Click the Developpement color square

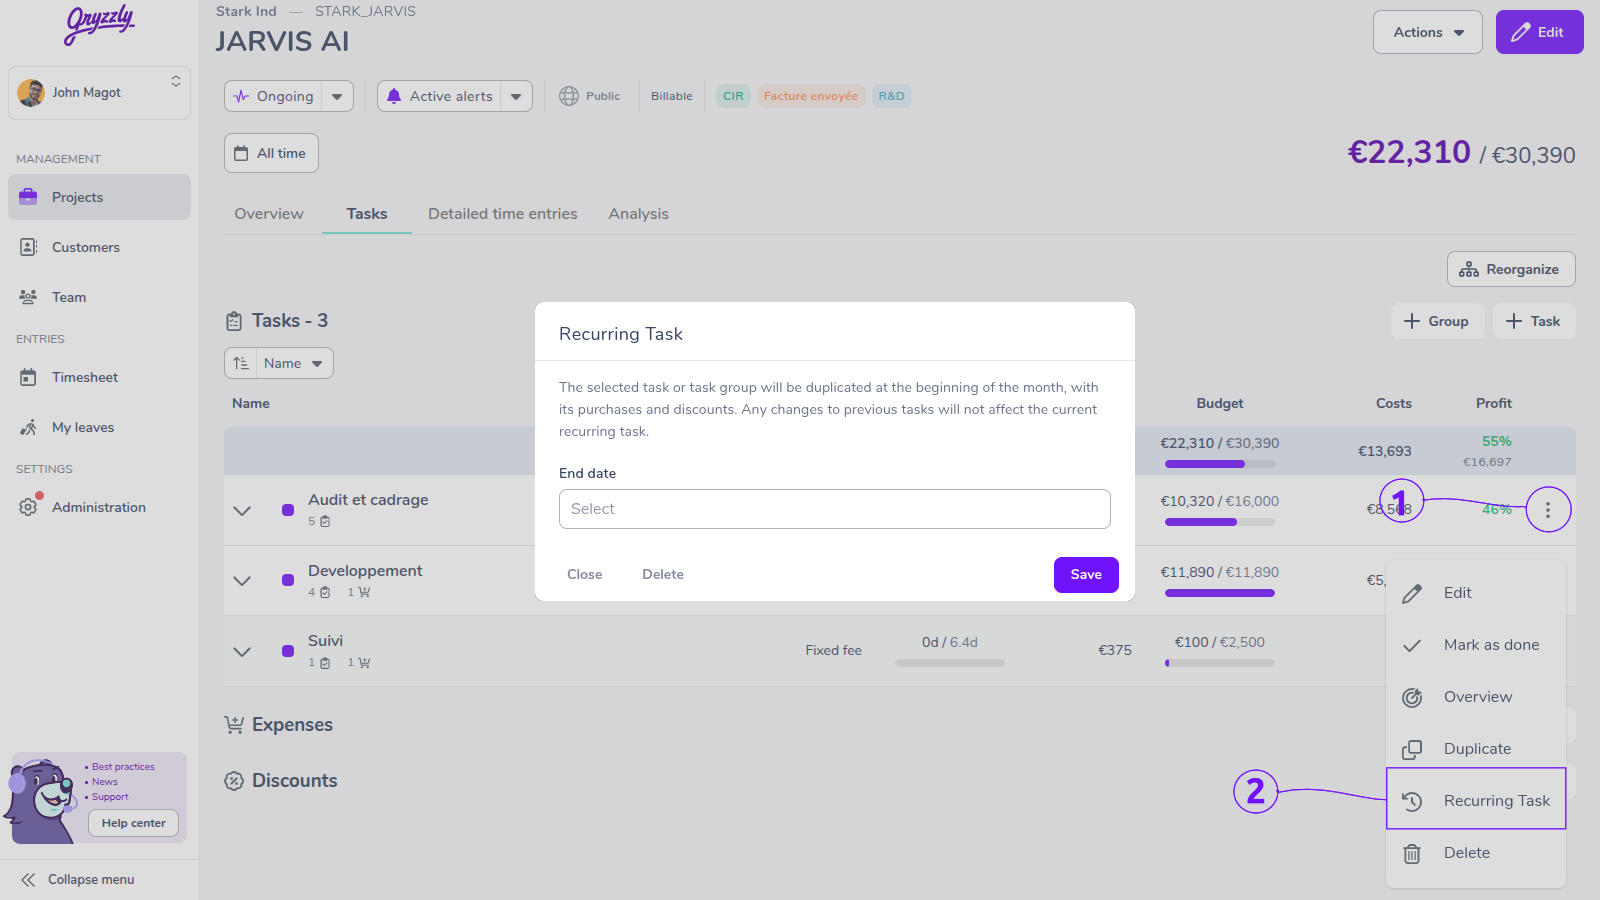click(x=288, y=580)
